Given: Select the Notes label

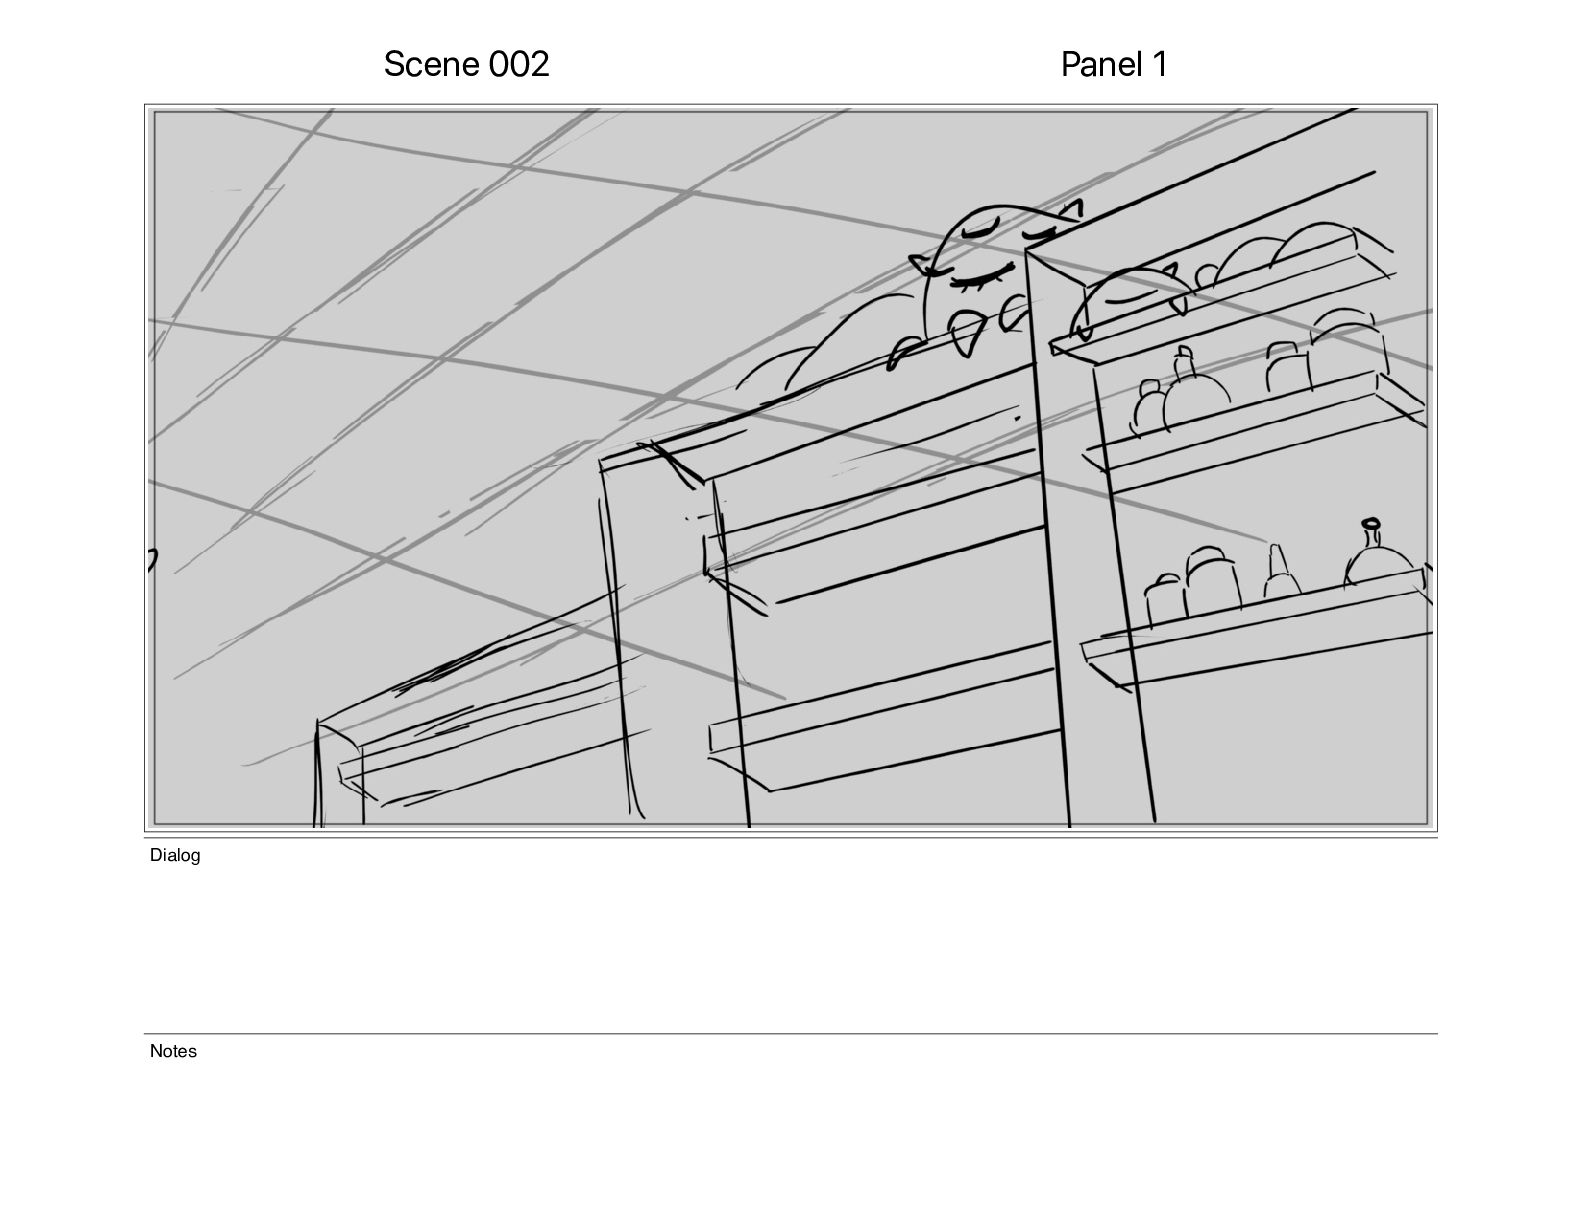Looking at the screenshot, I should click(173, 1051).
